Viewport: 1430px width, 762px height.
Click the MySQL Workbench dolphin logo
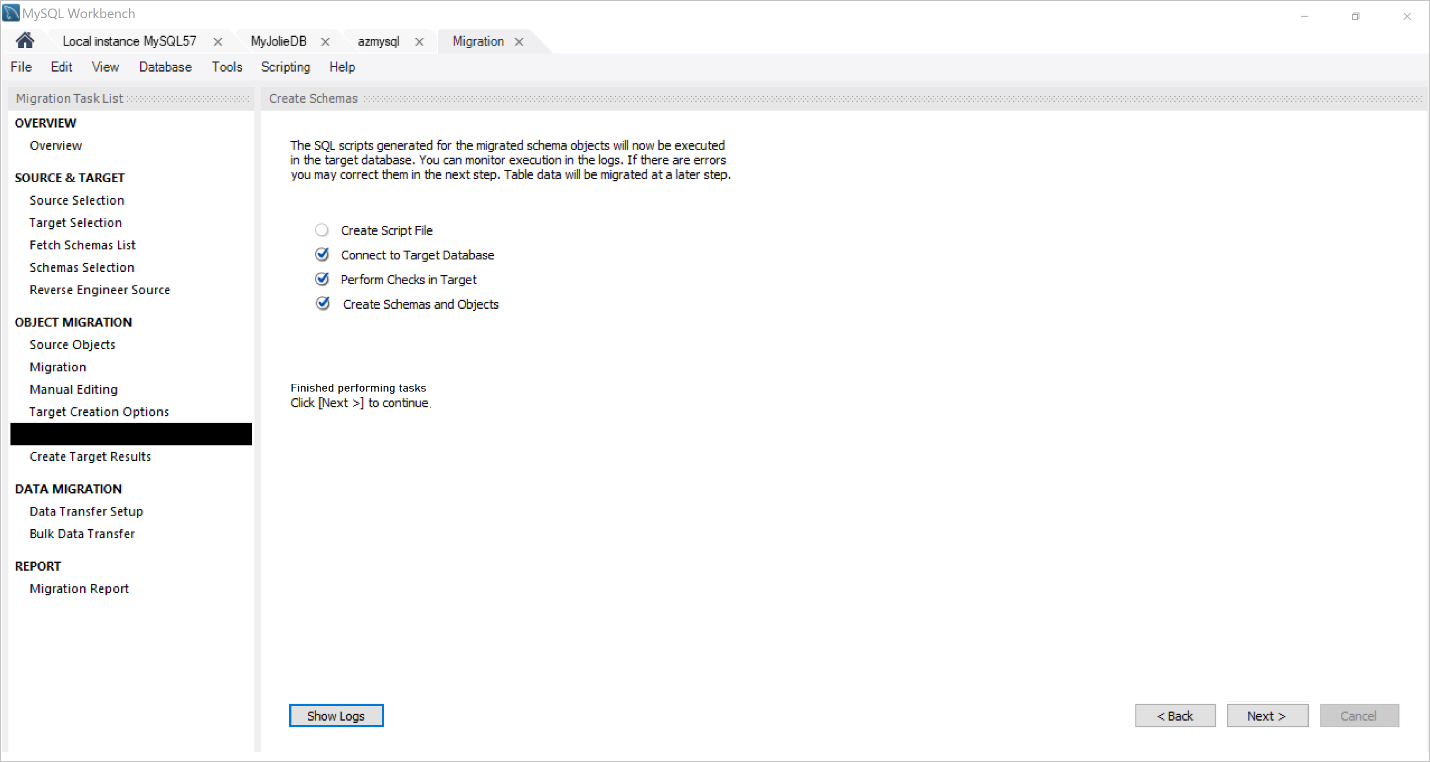point(11,14)
